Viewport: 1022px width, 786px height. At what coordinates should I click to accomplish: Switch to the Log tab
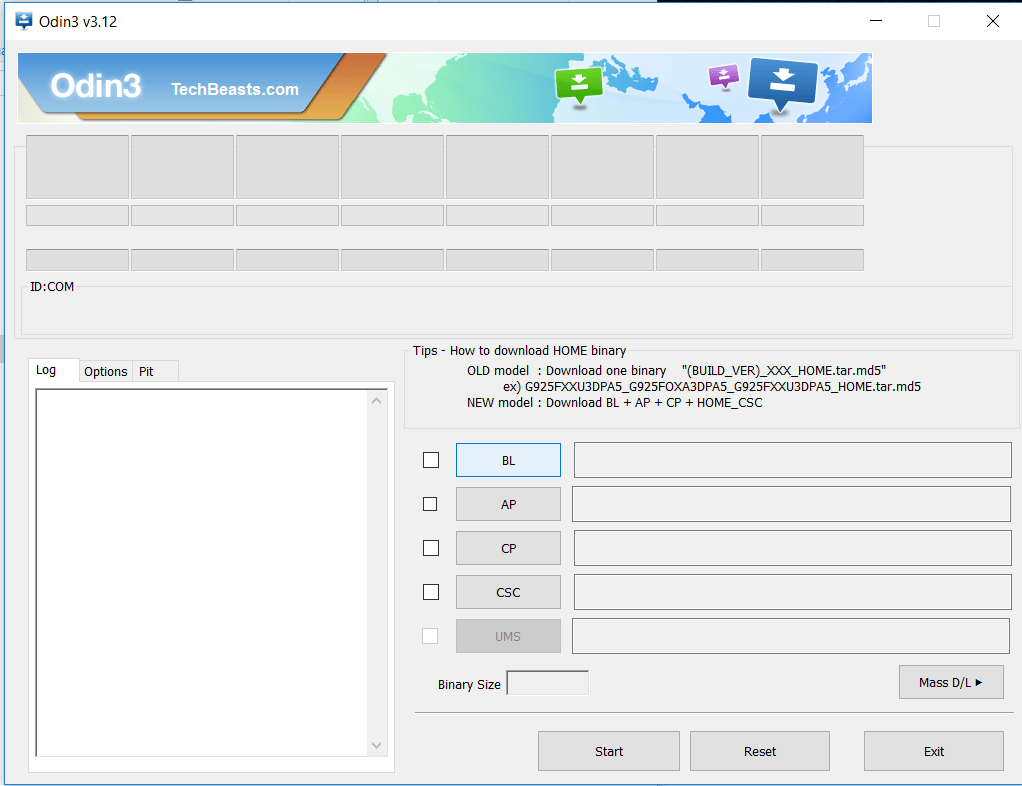pyautogui.click(x=53, y=370)
